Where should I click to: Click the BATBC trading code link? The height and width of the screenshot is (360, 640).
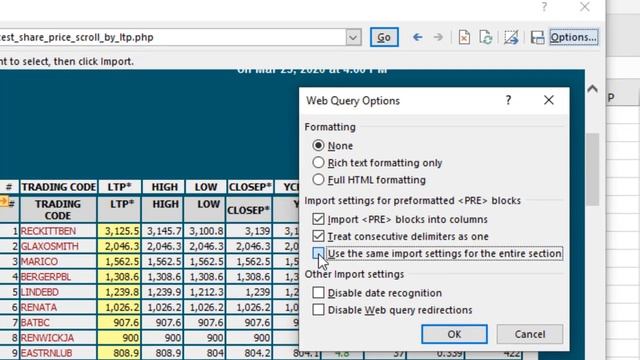tap(35, 323)
